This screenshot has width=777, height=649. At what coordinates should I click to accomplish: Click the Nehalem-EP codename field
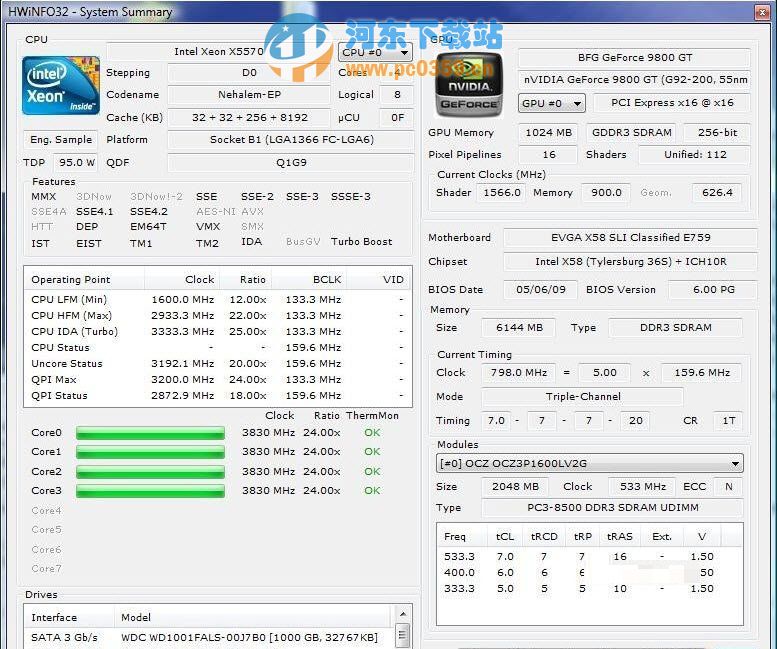click(249, 95)
